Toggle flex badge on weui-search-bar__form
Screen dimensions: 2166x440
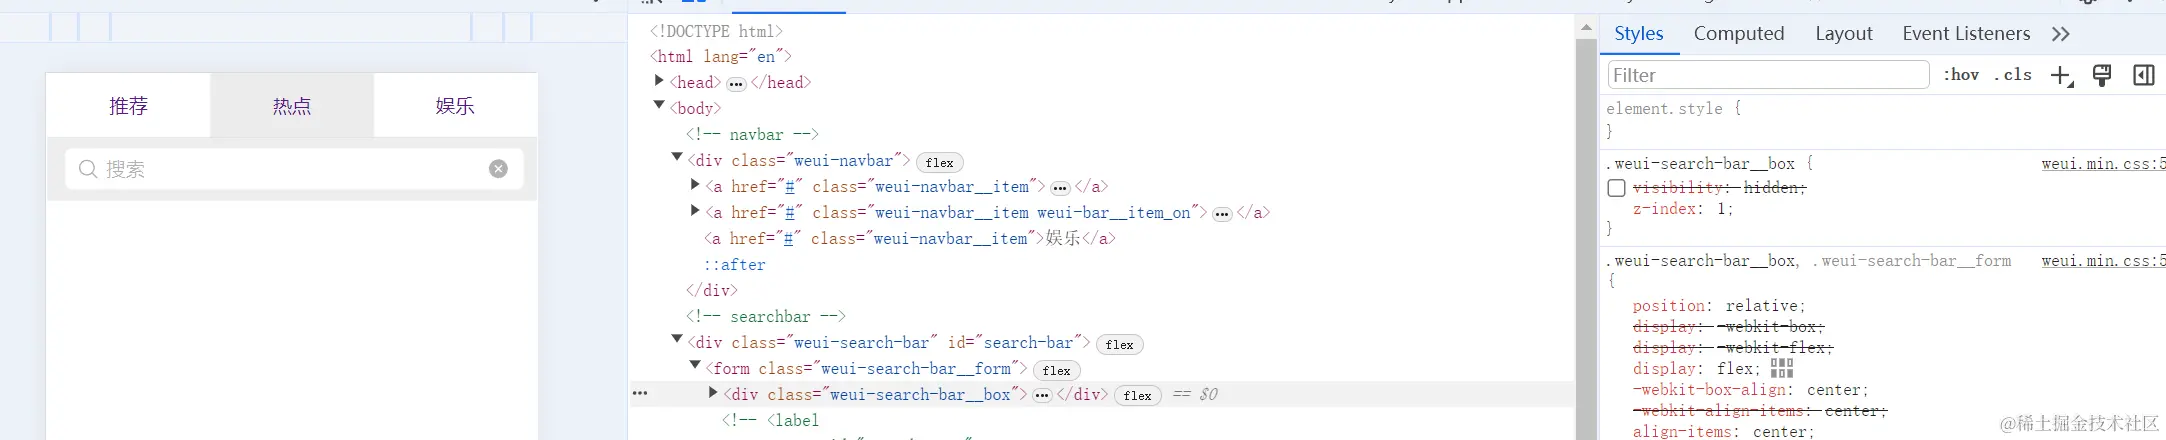point(1056,370)
